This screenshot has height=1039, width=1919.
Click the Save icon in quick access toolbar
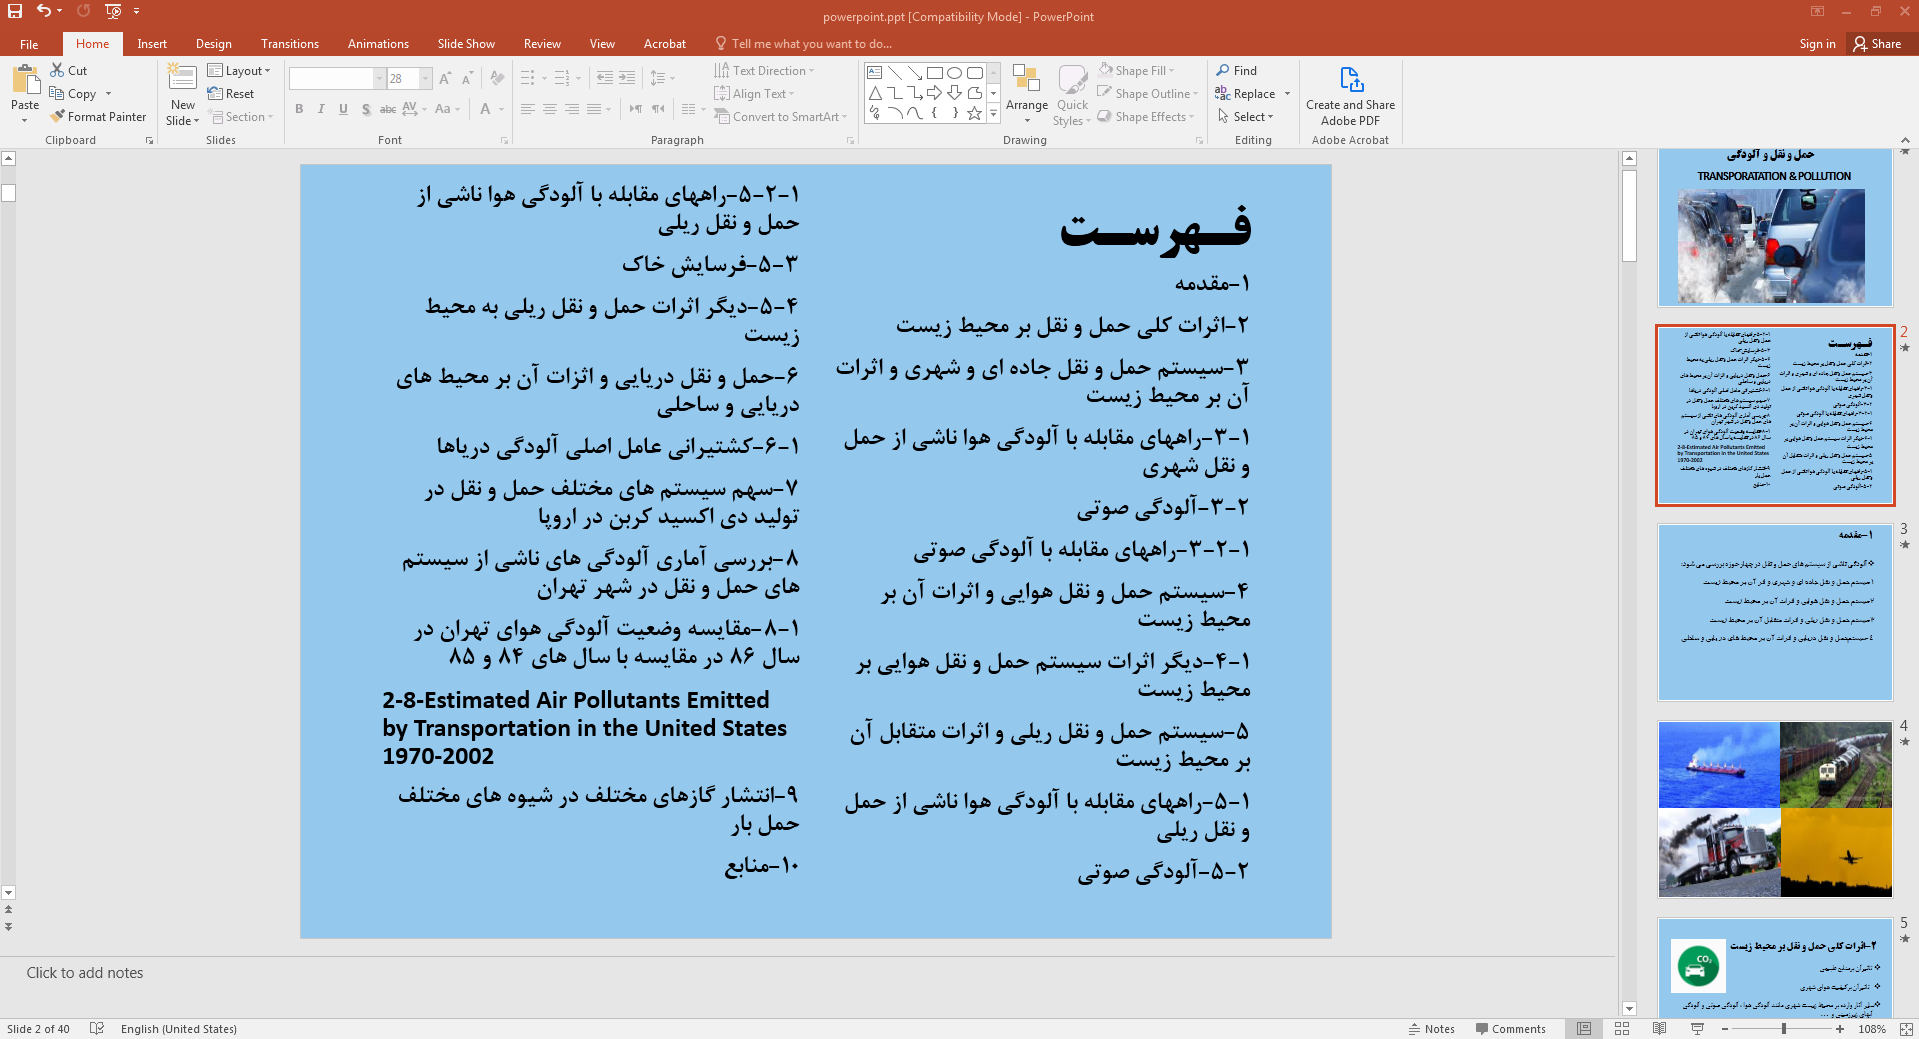click(15, 11)
